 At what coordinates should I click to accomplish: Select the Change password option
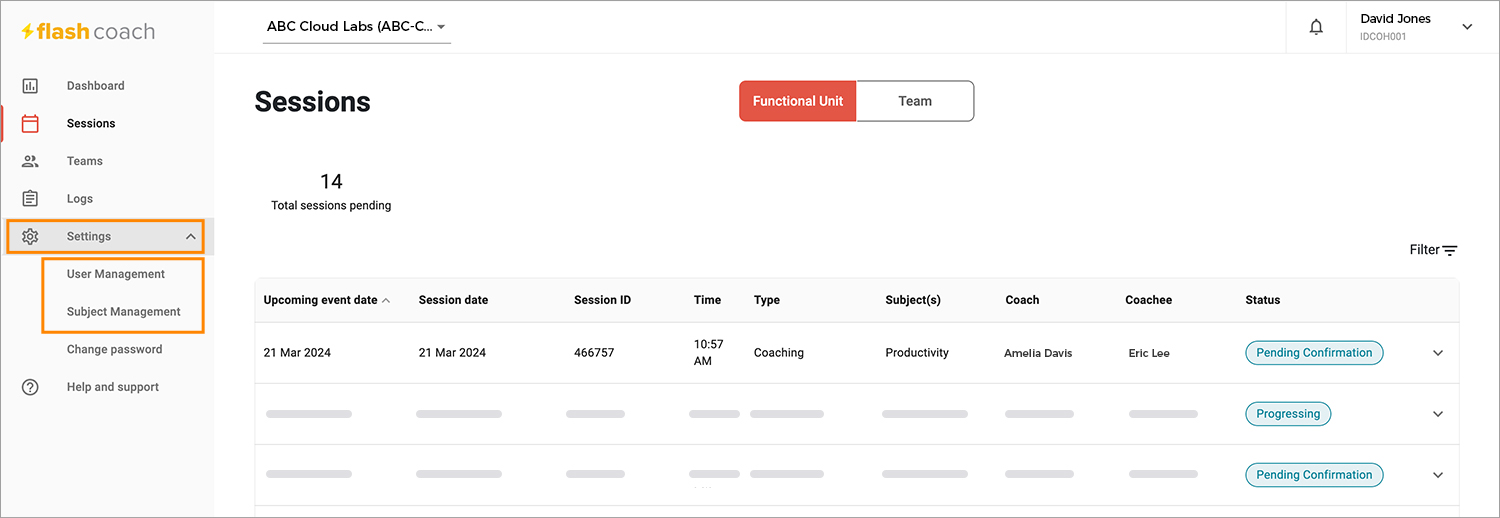click(x=114, y=350)
